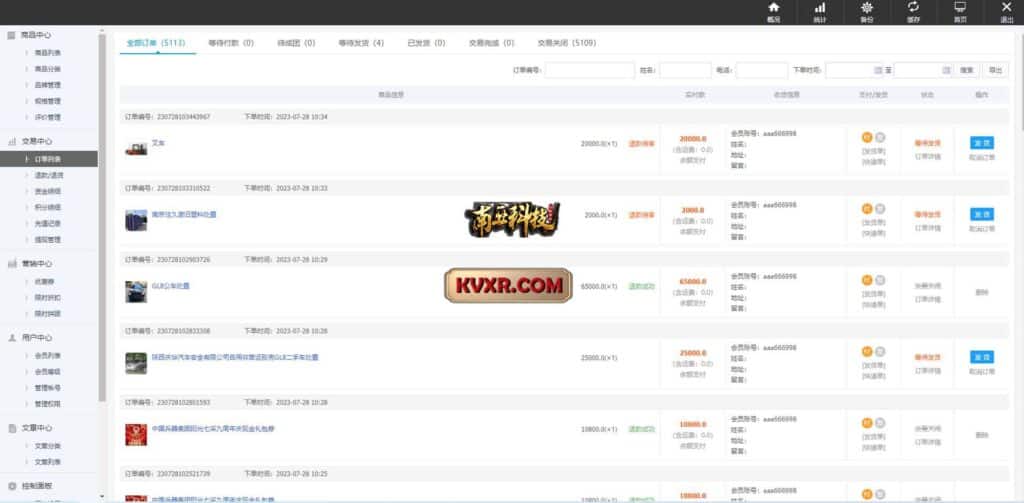Click gray shipping icon in the 25000.0 order
Viewport: 1024px width, 503px height.
pos(880,351)
